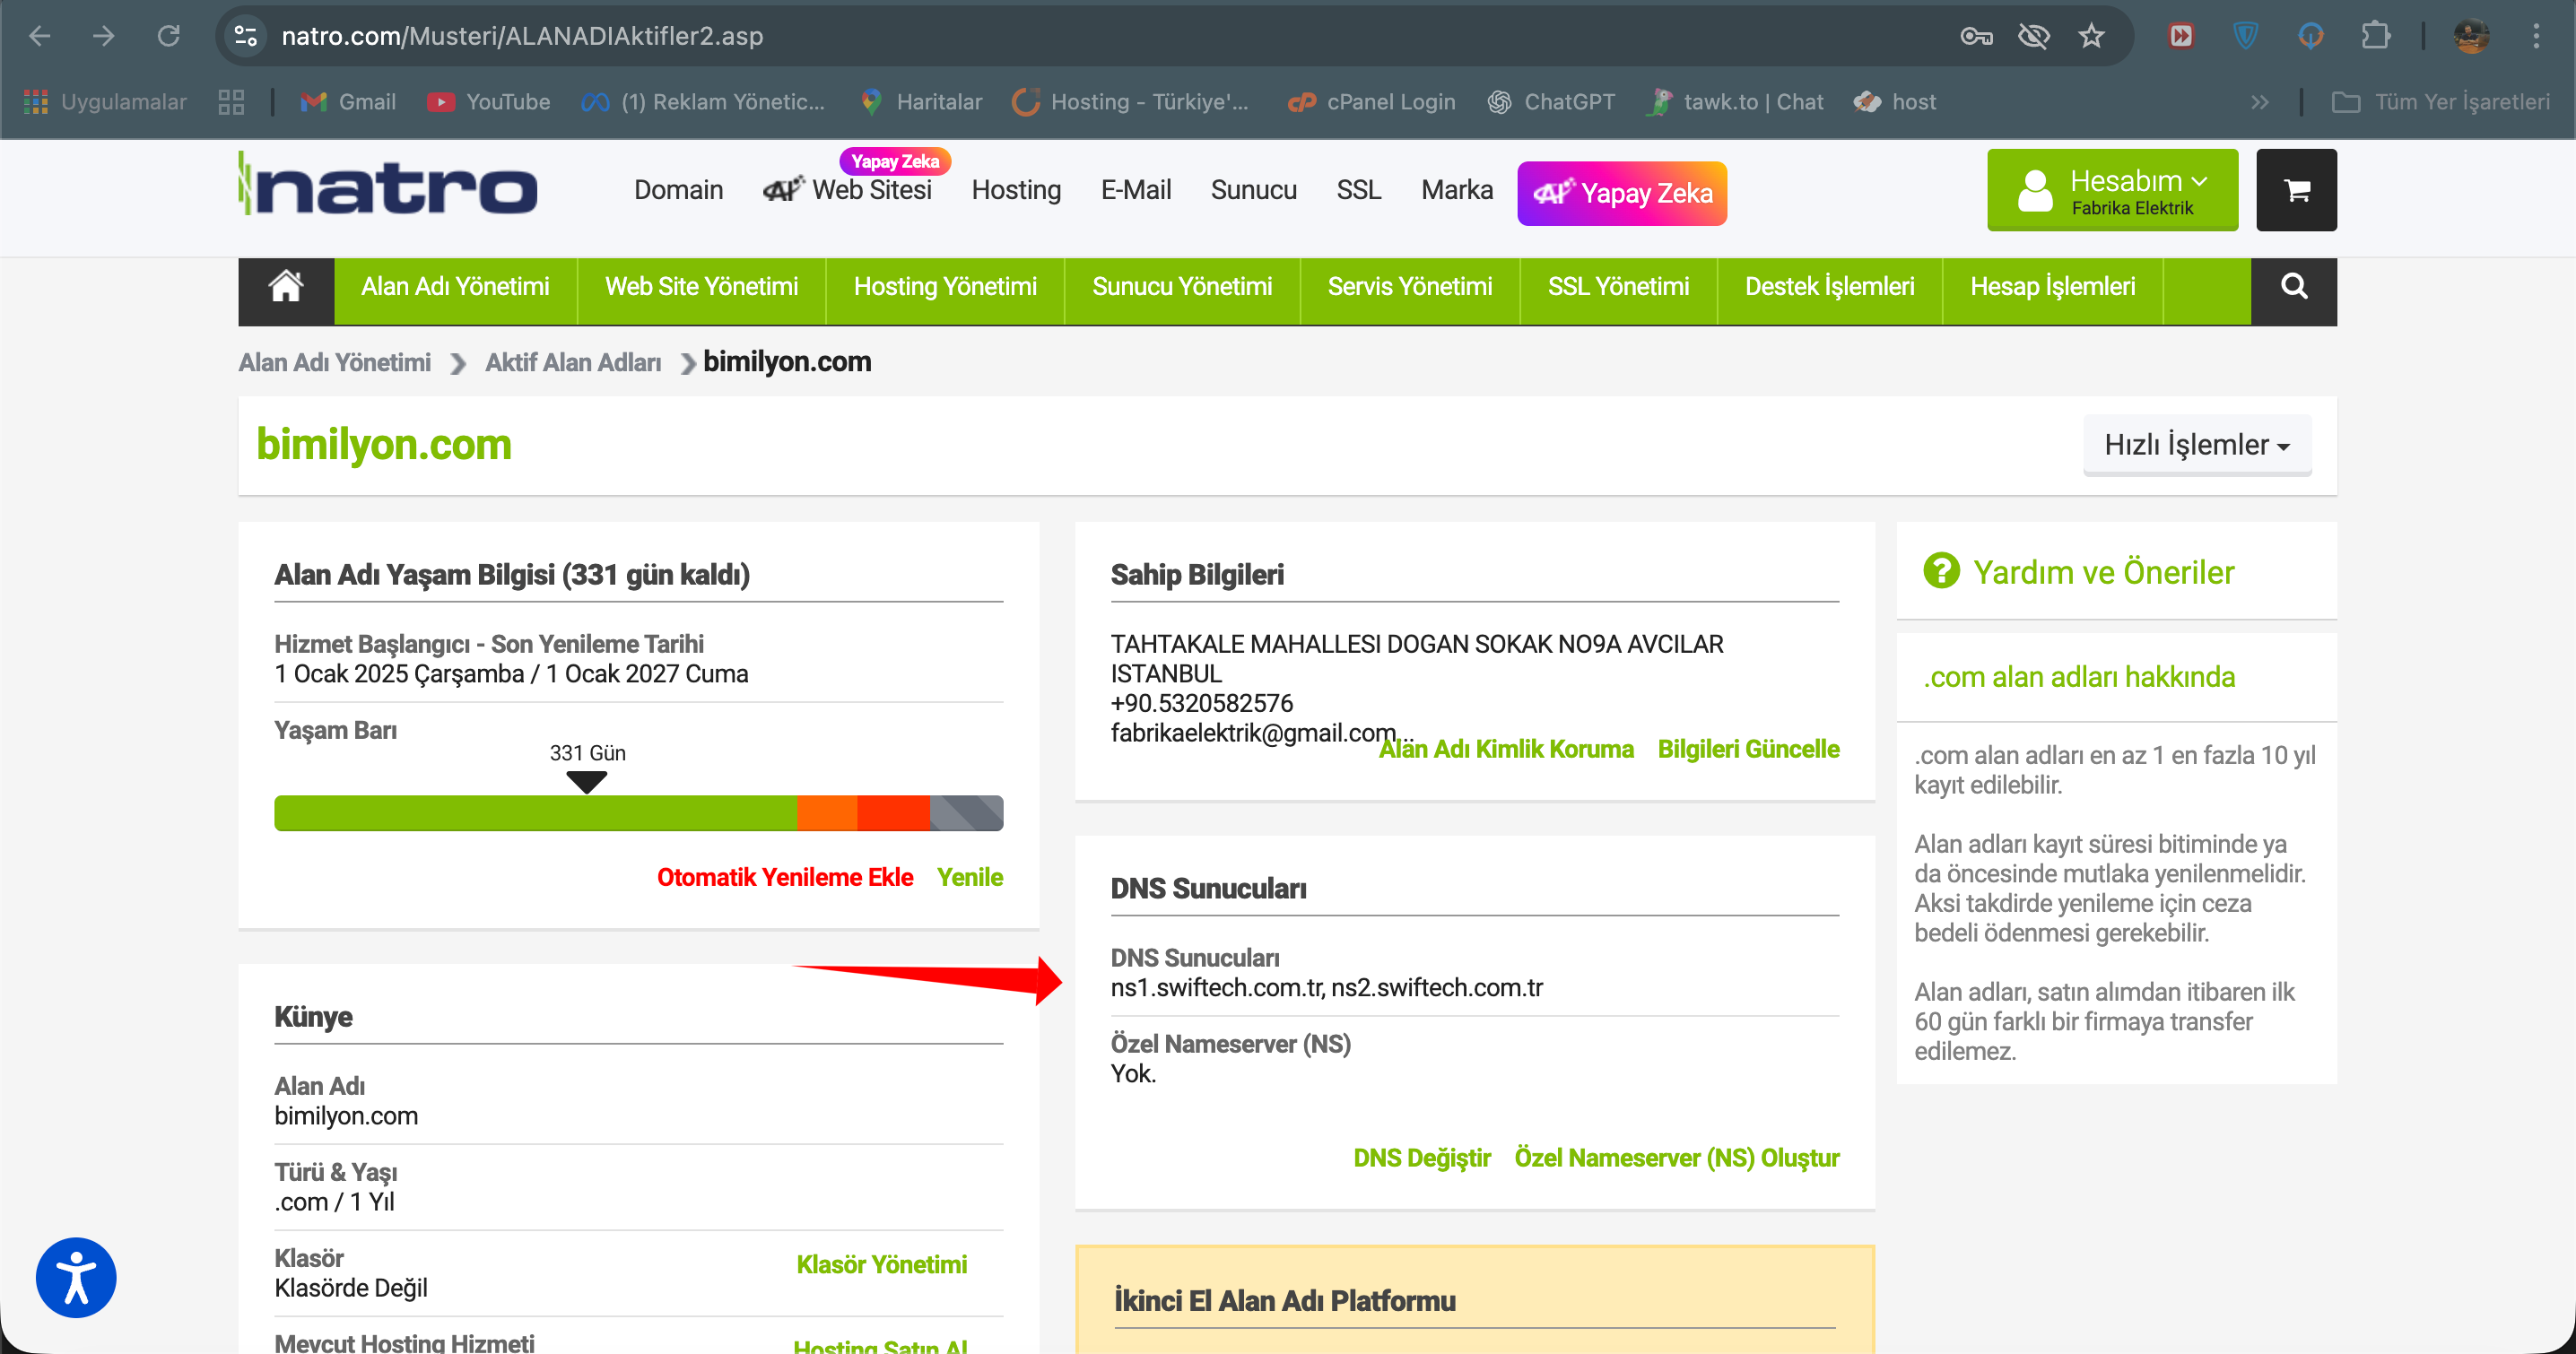
Task: Click Bilgileri Güncelle link
Action: pos(1748,749)
